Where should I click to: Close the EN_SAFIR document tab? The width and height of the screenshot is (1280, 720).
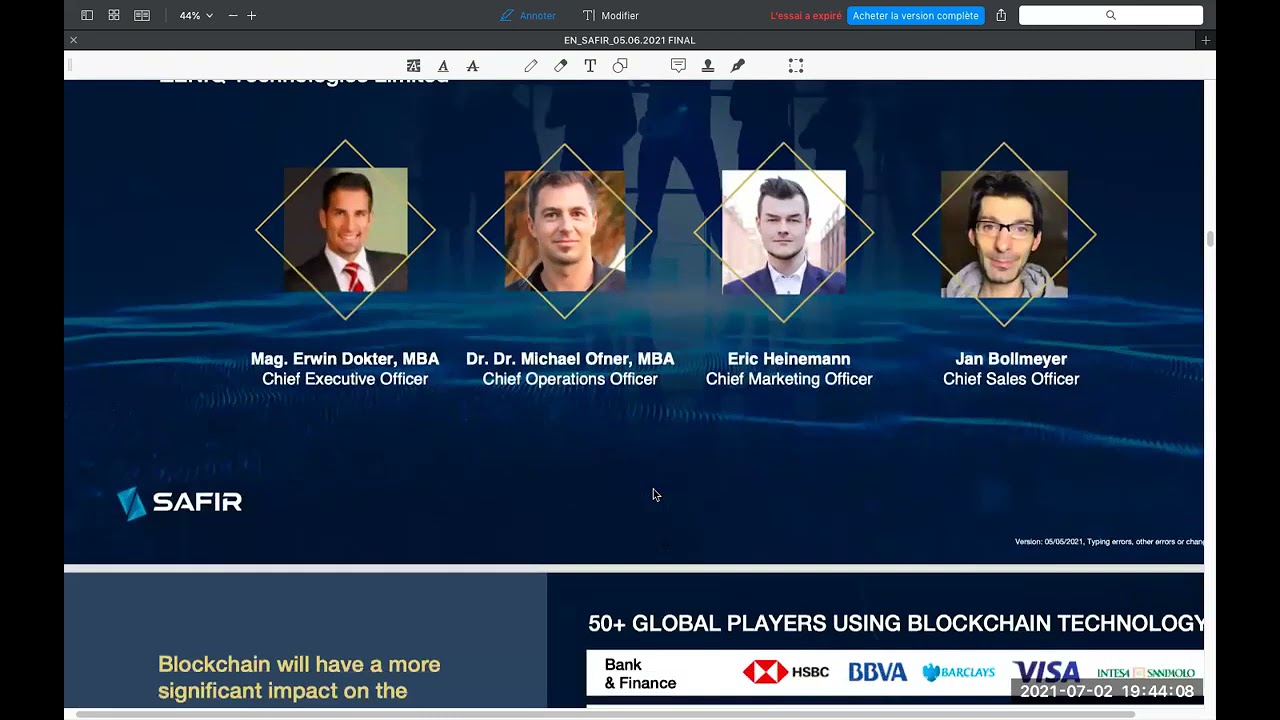73,40
